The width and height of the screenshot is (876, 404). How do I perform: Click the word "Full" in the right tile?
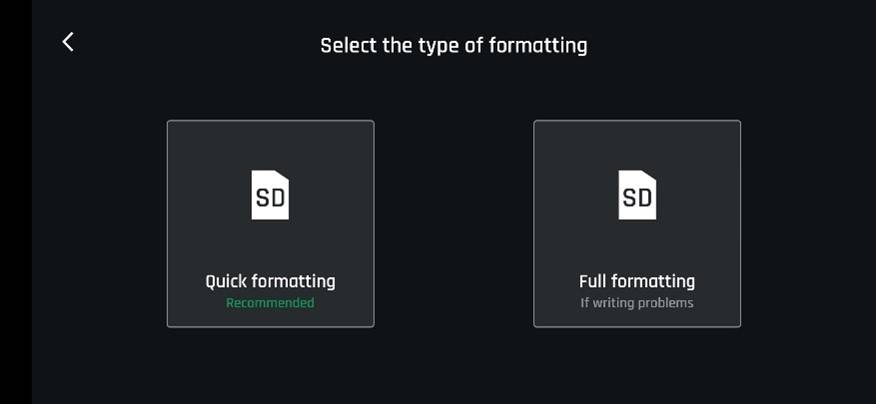click(596, 281)
